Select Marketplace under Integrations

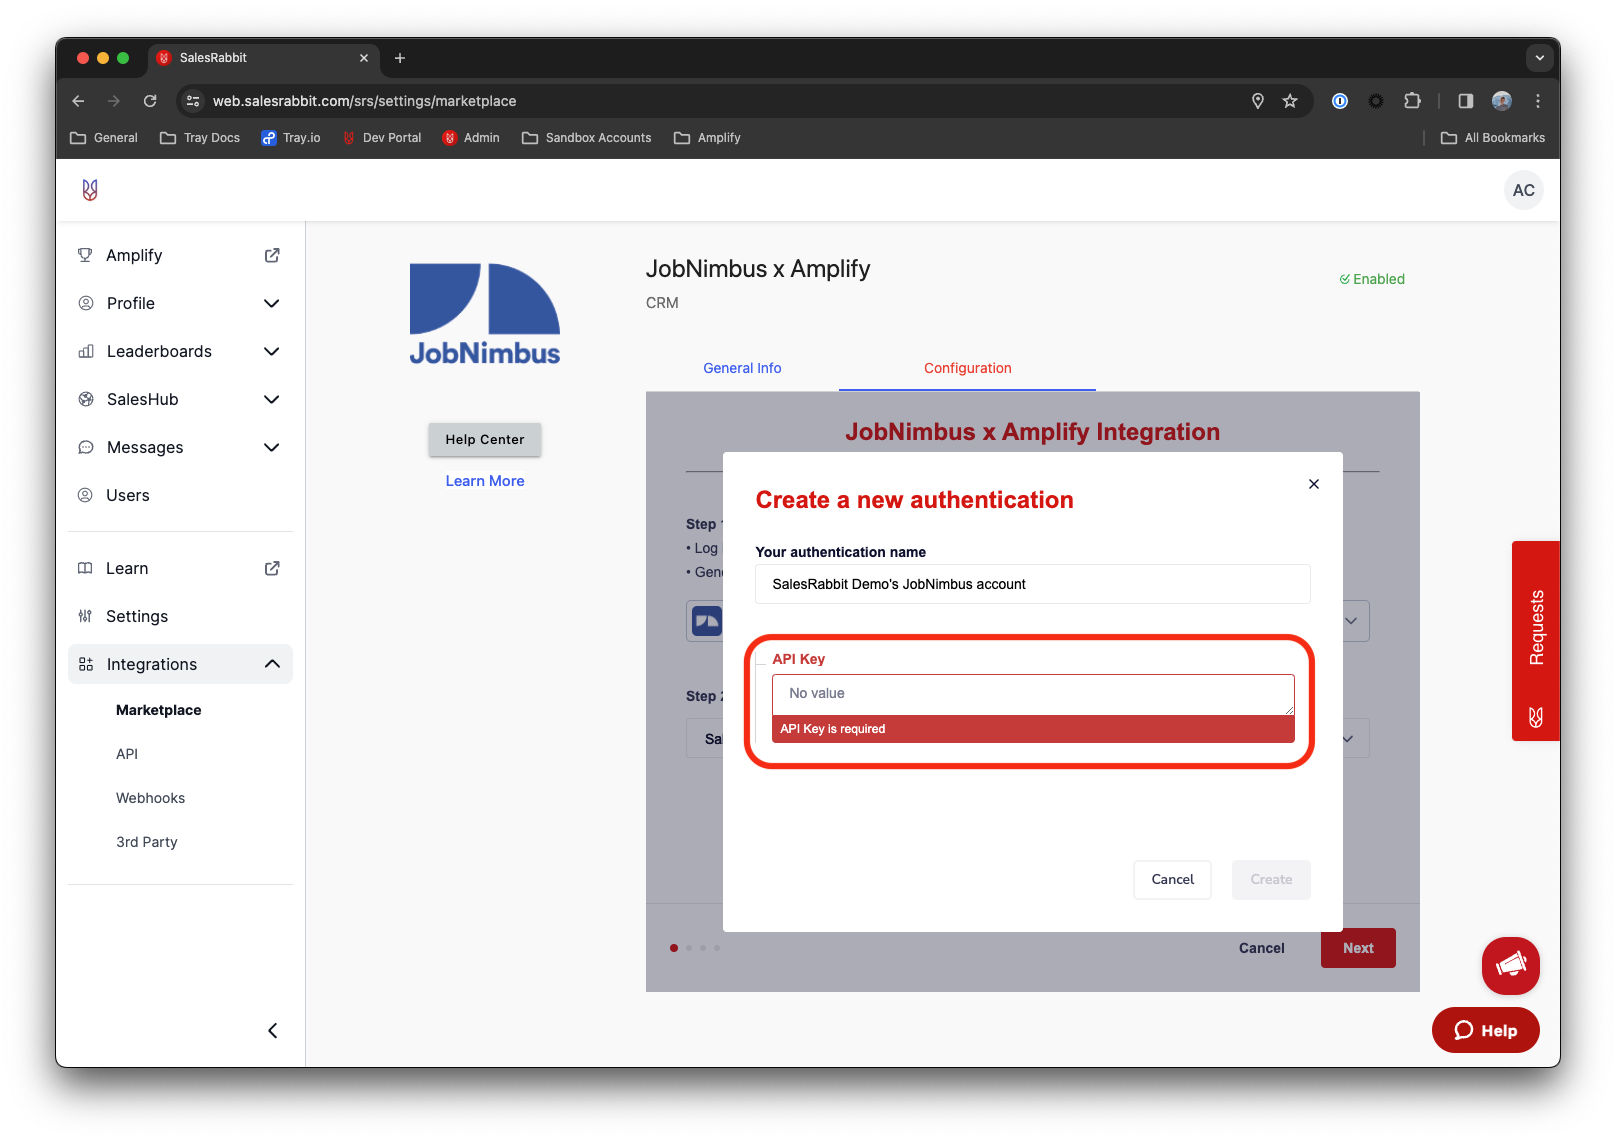click(159, 710)
